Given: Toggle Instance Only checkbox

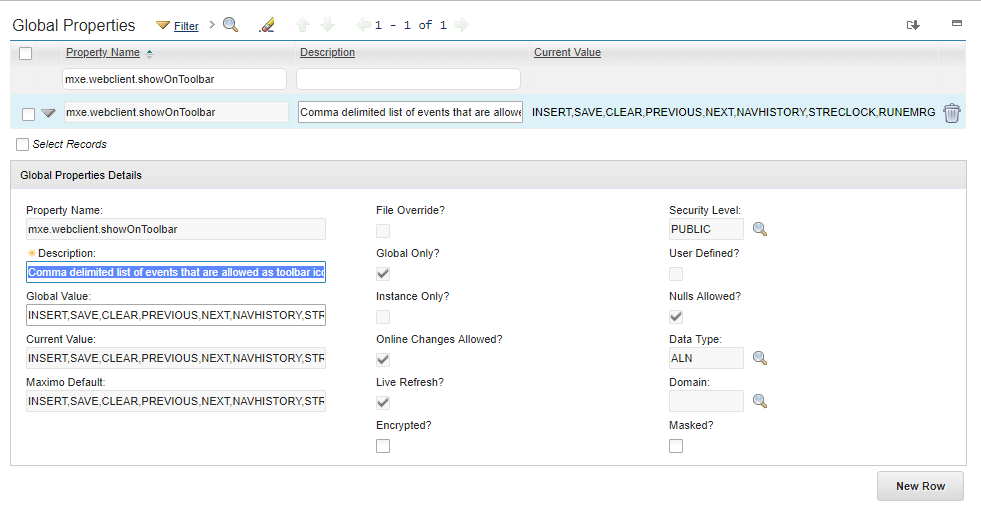Looking at the screenshot, I should pos(383,317).
